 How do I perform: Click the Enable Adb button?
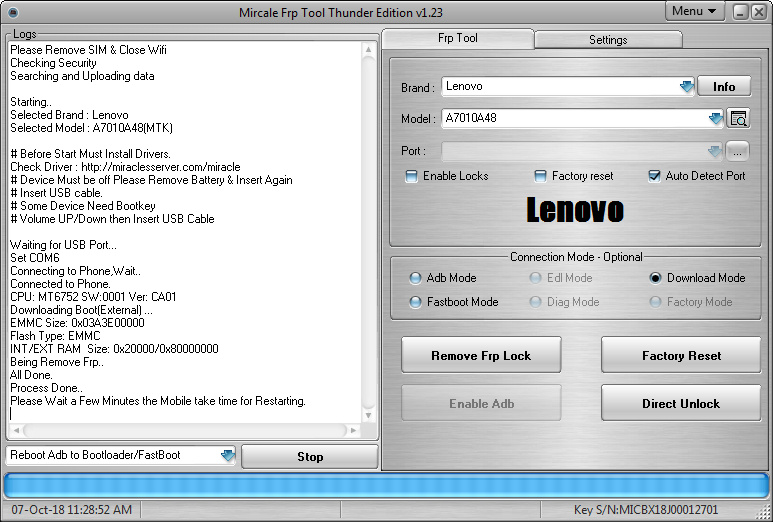coord(481,403)
